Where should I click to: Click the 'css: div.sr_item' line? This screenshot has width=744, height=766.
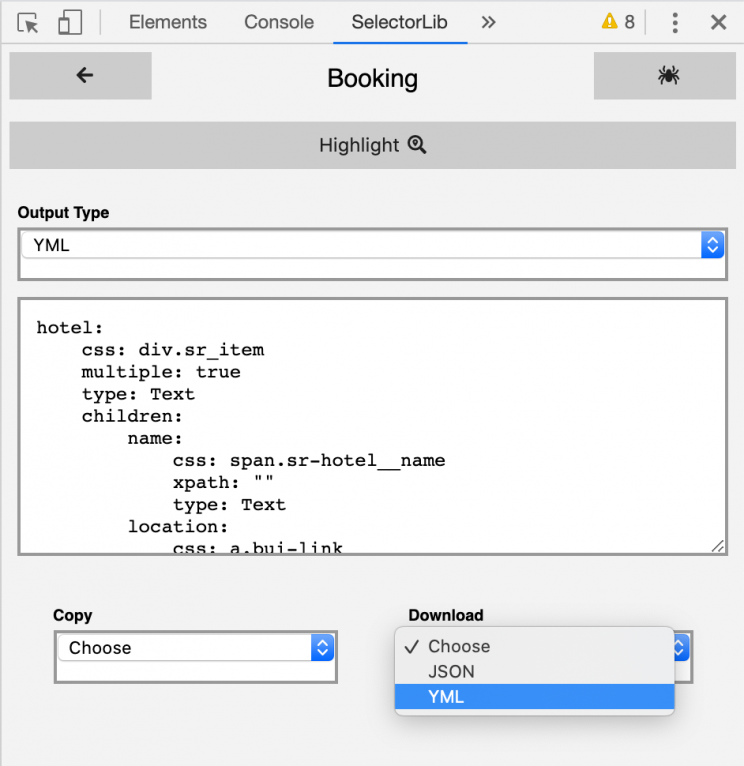tap(173, 350)
